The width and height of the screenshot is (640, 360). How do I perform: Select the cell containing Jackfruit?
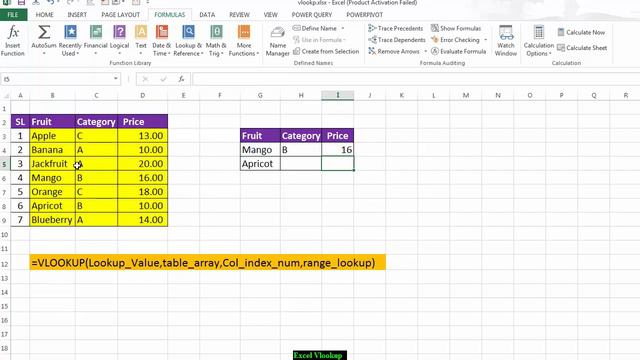[52, 164]
